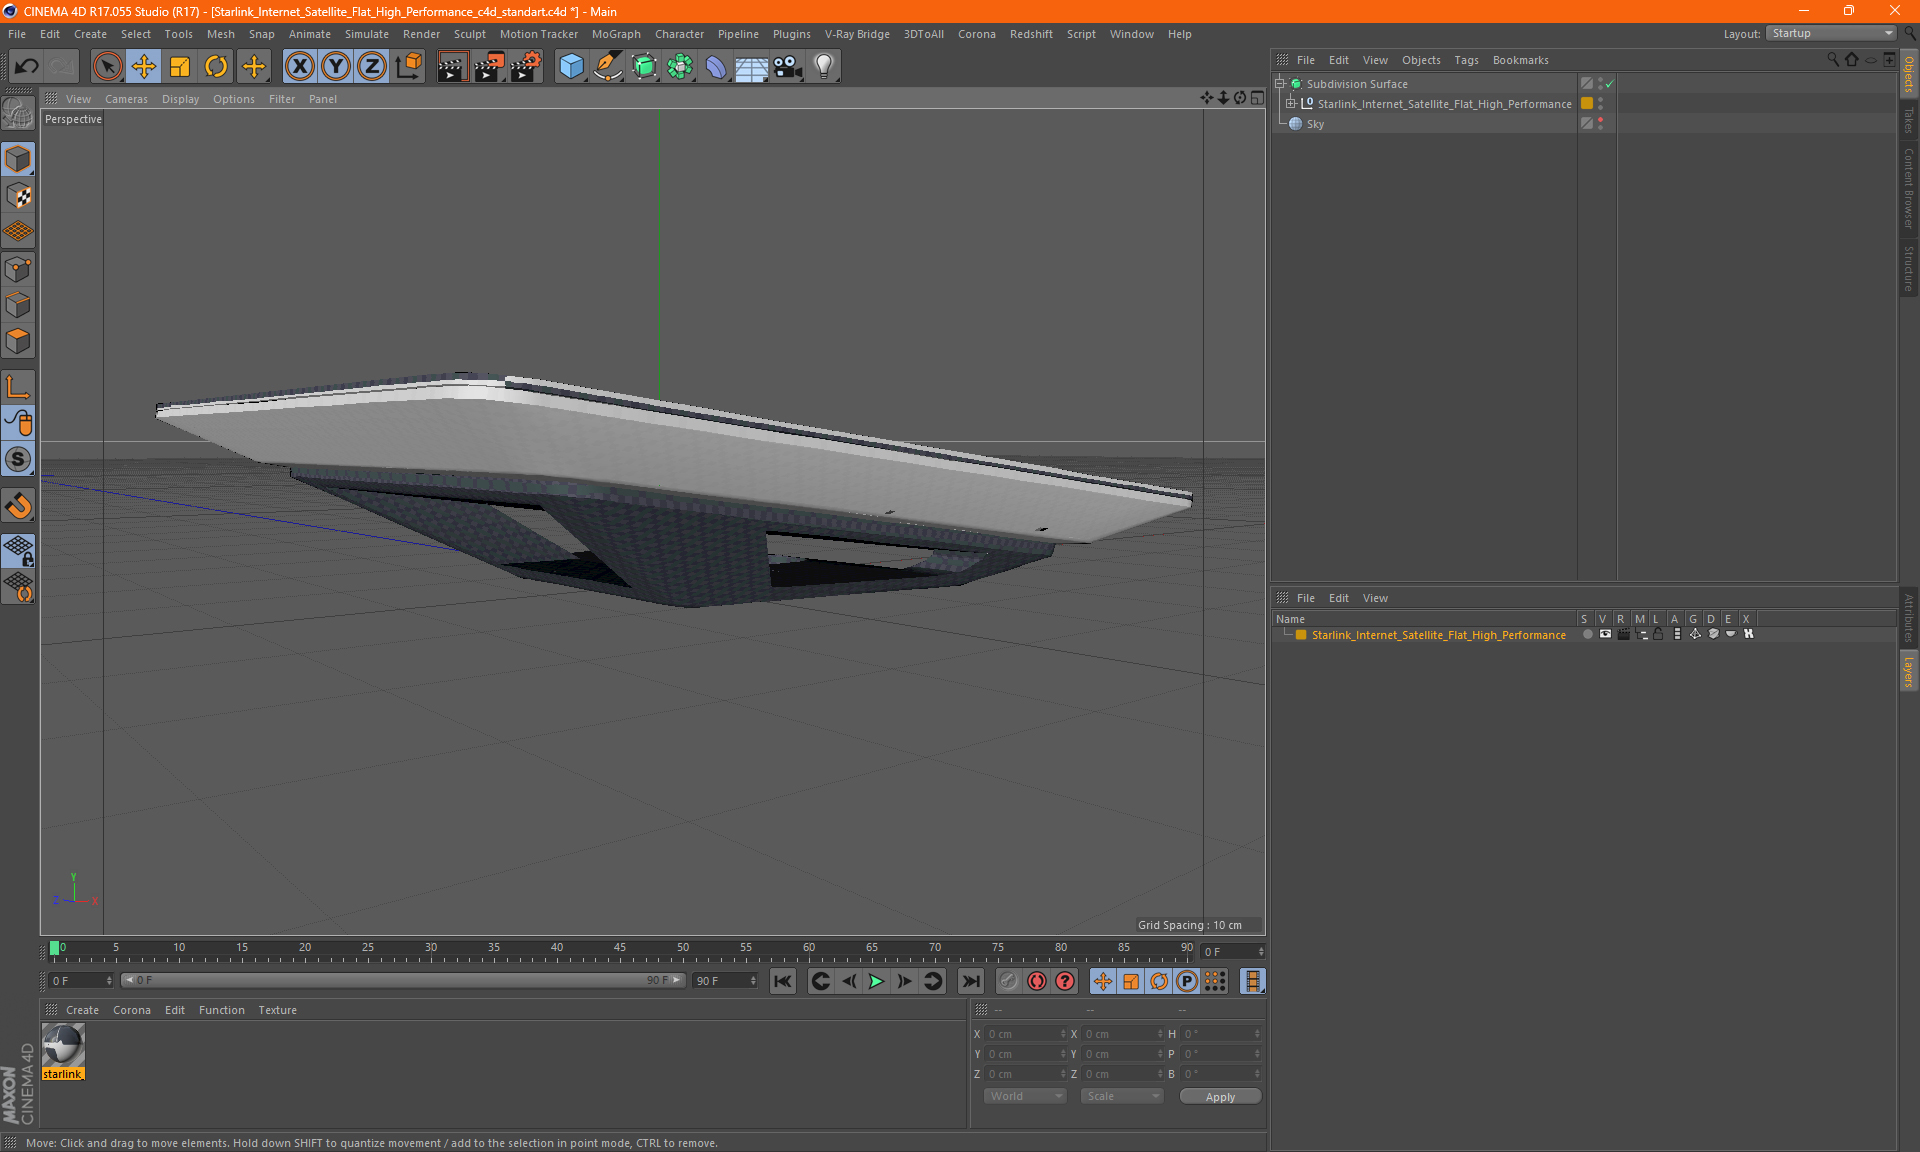Collapse the Subdivision Surface tree
The width and height of the screenshot is (1920, 1152).
click(1280, 84)
